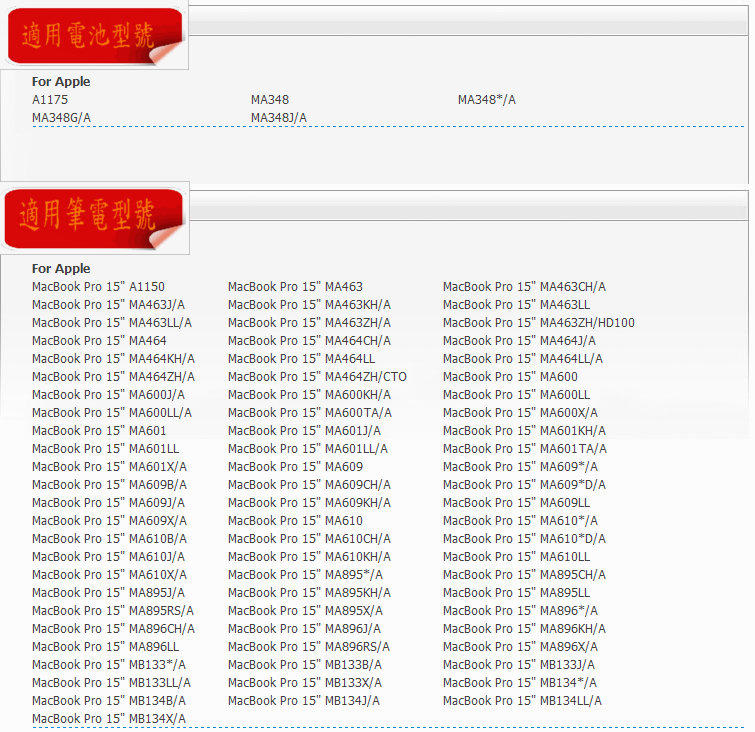Viewport: 755px width, 732px height.
Task: Click MacBook Pro 15" MA895X/A
Action: tap(305, 610)
